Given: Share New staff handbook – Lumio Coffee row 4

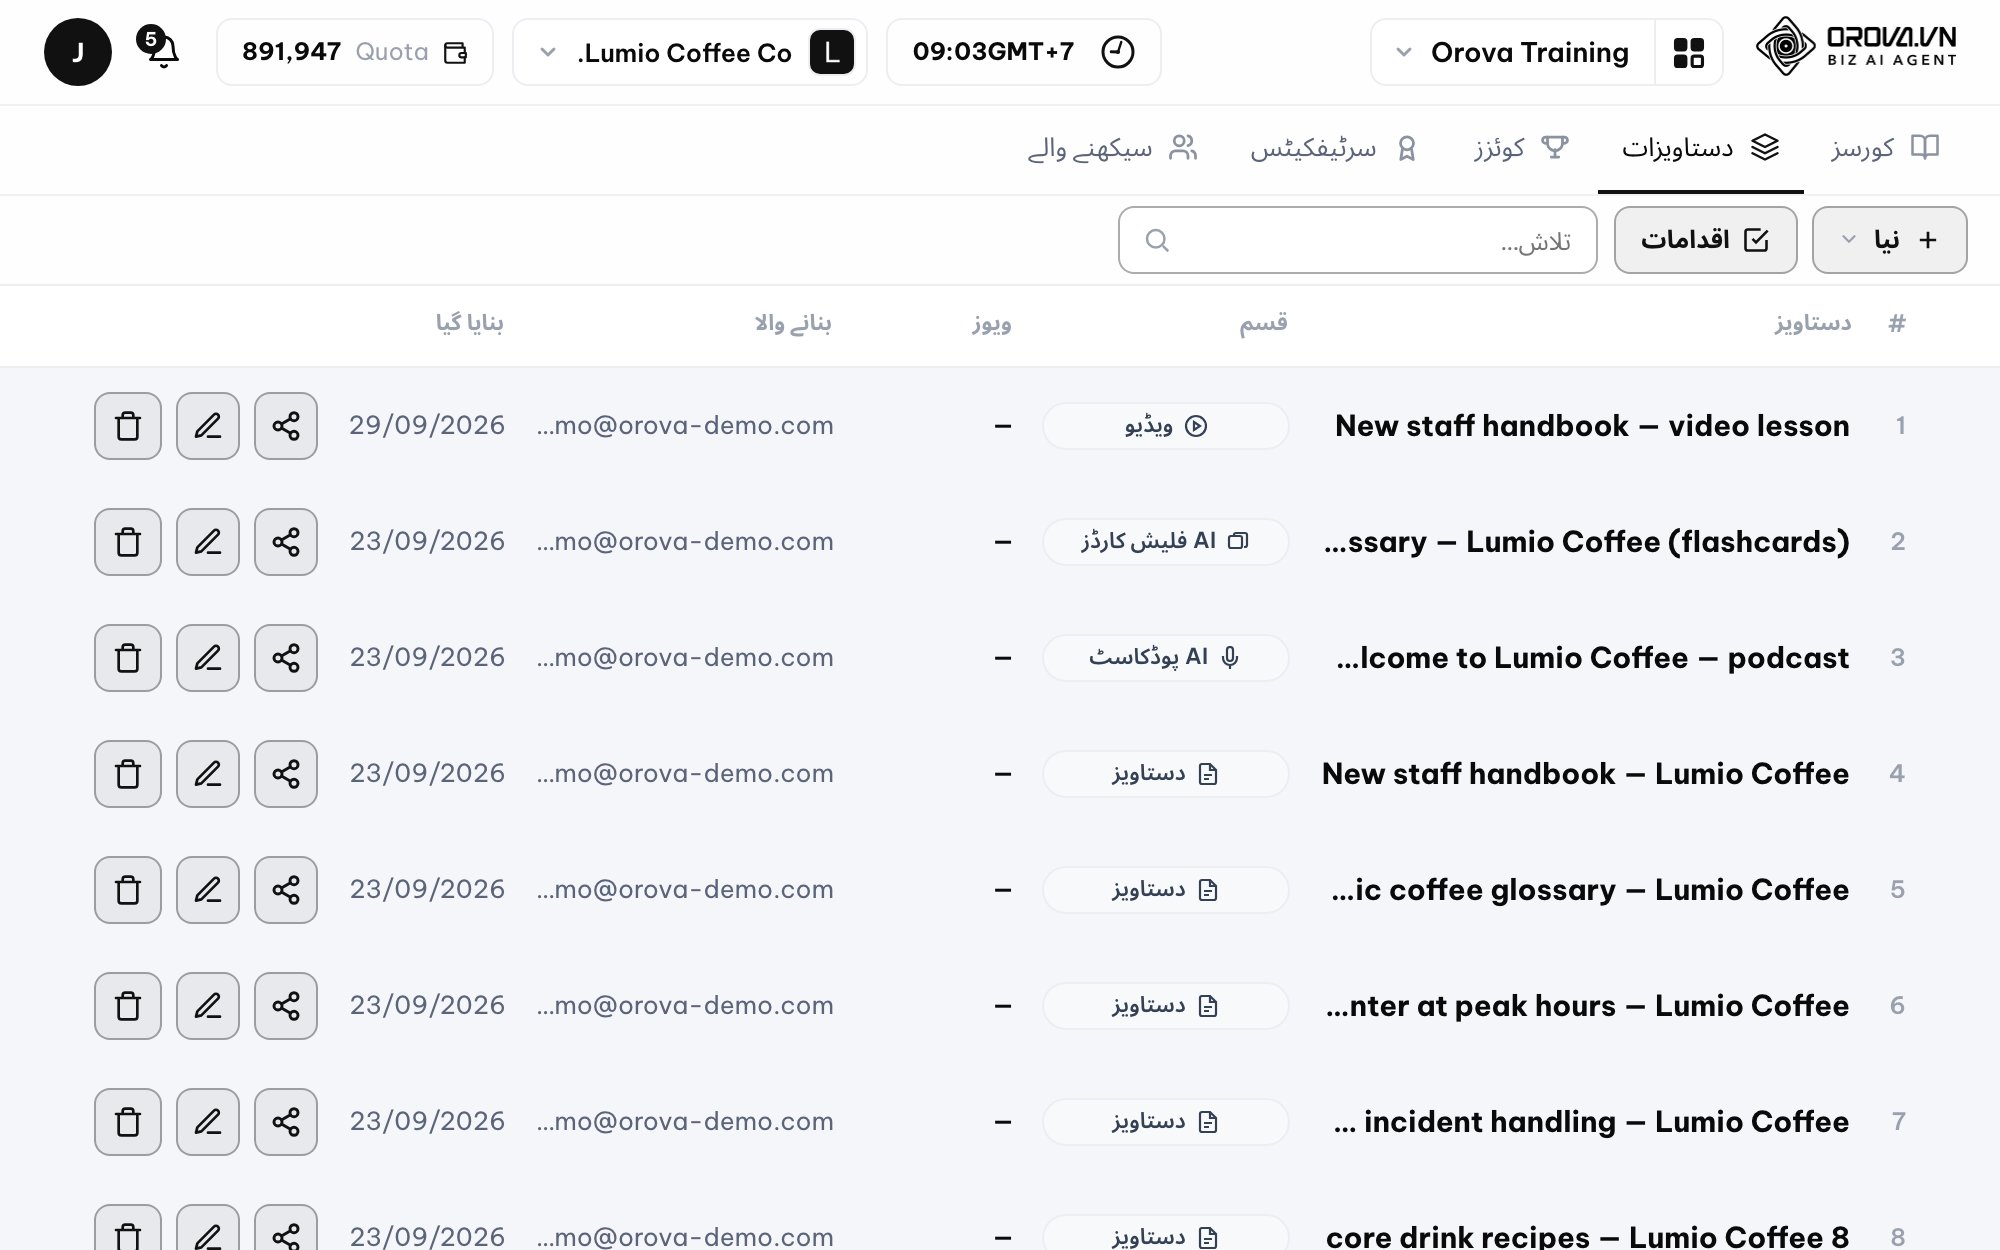Looking at the screenshot, I should [x=286, y=774].
